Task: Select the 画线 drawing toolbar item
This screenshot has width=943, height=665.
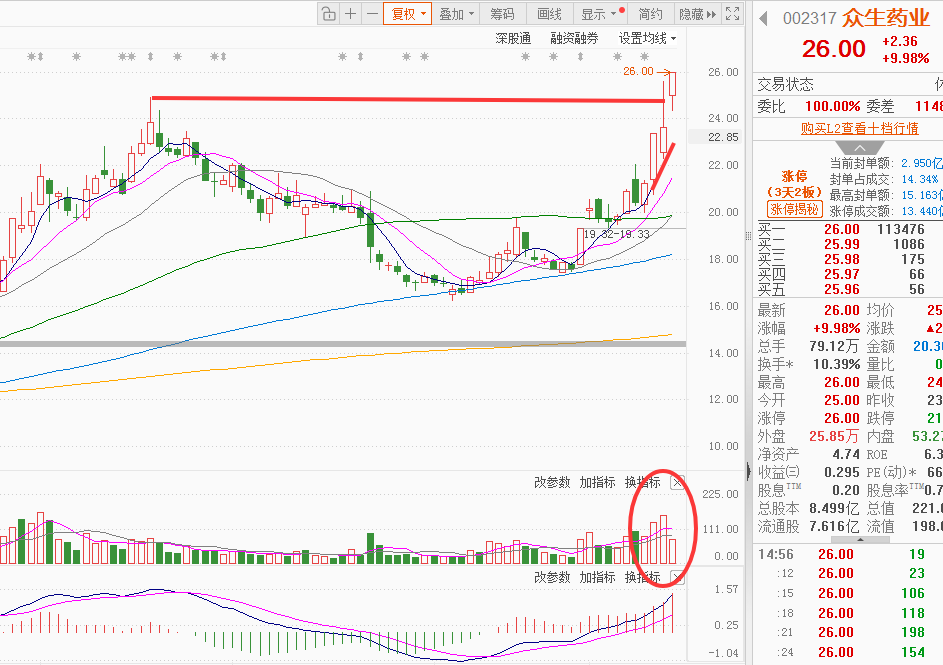Action: click(549, 14)
